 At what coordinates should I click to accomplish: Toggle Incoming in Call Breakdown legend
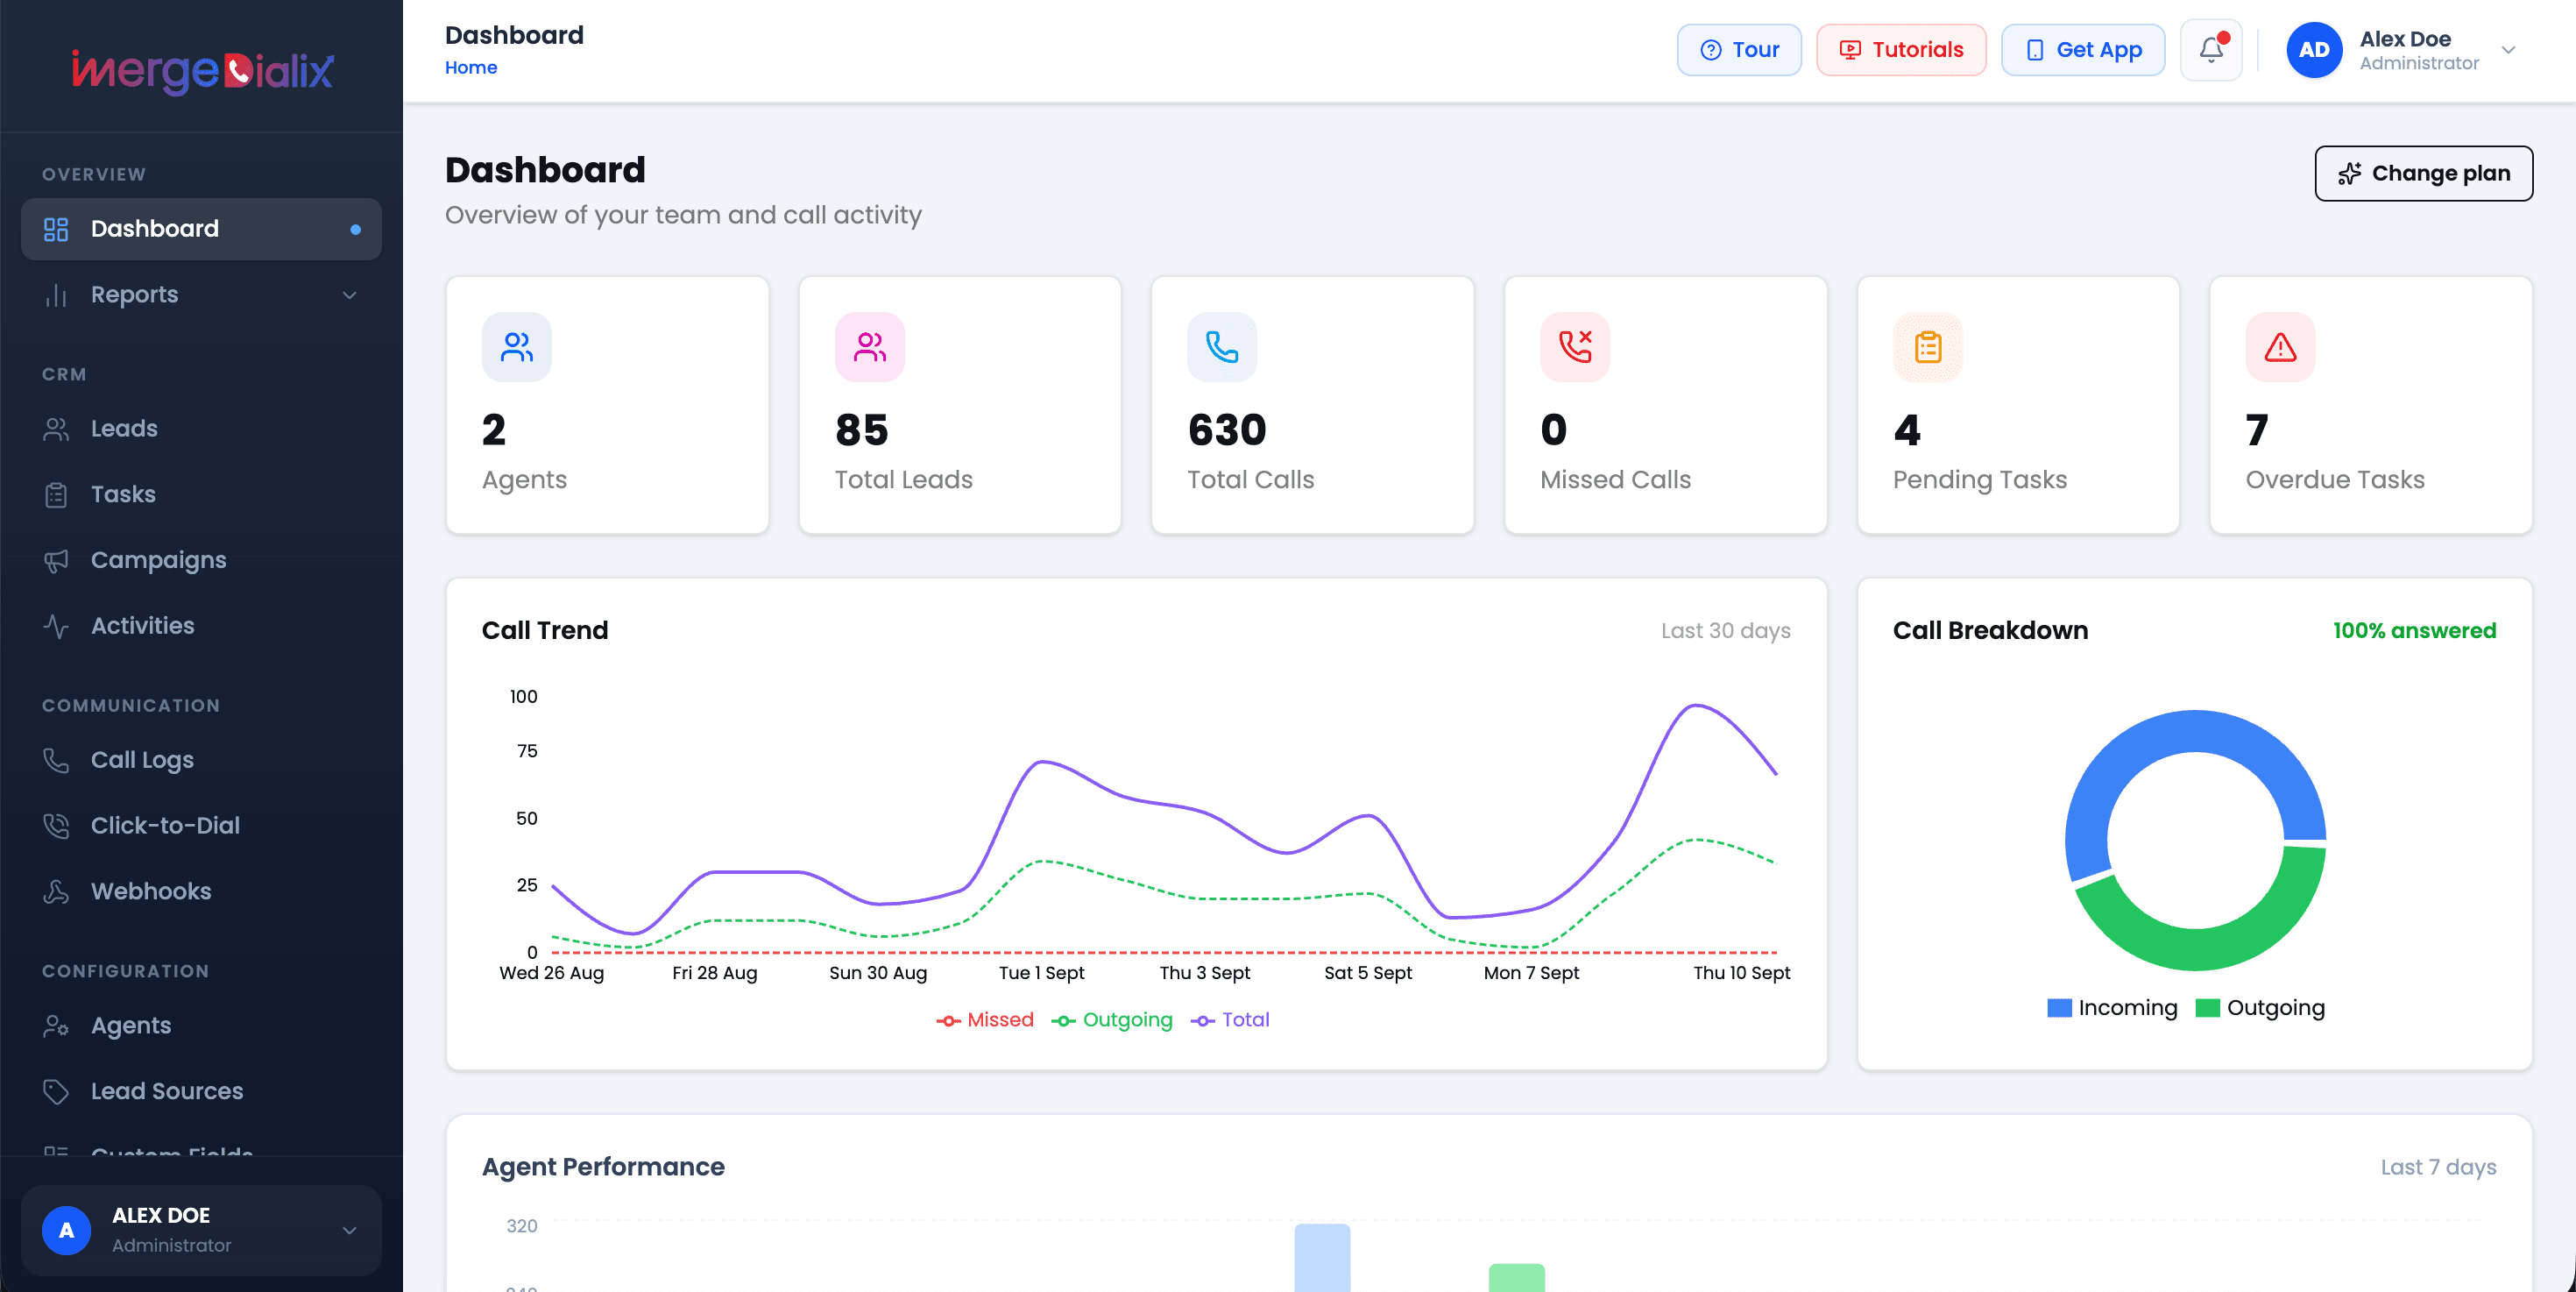(2111, 1008)
